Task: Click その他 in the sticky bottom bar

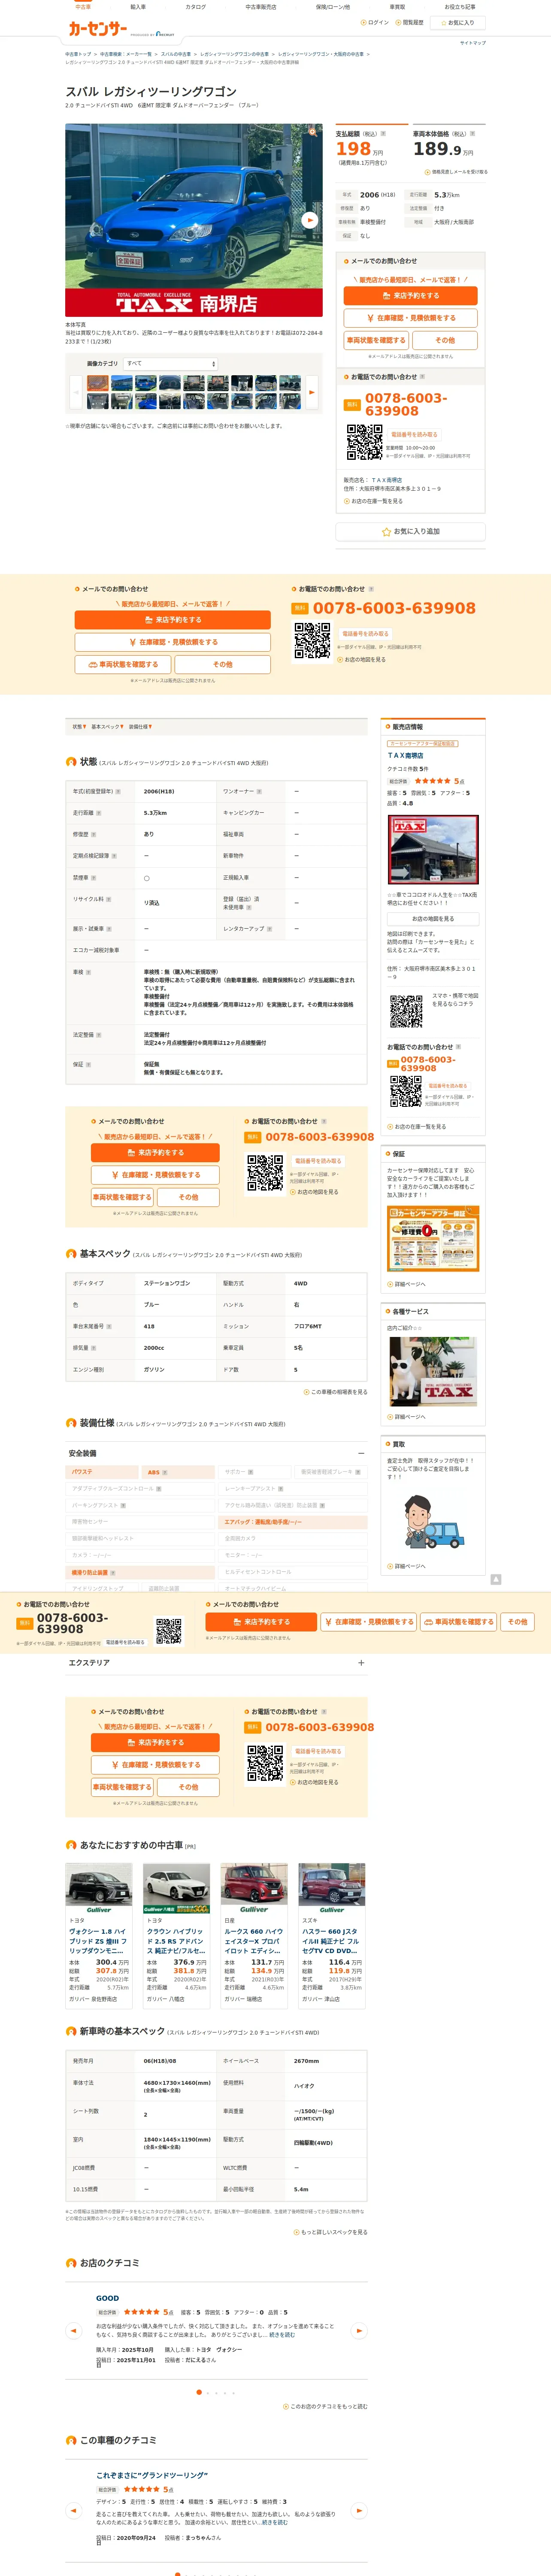Action: (x=517, y=1622)
